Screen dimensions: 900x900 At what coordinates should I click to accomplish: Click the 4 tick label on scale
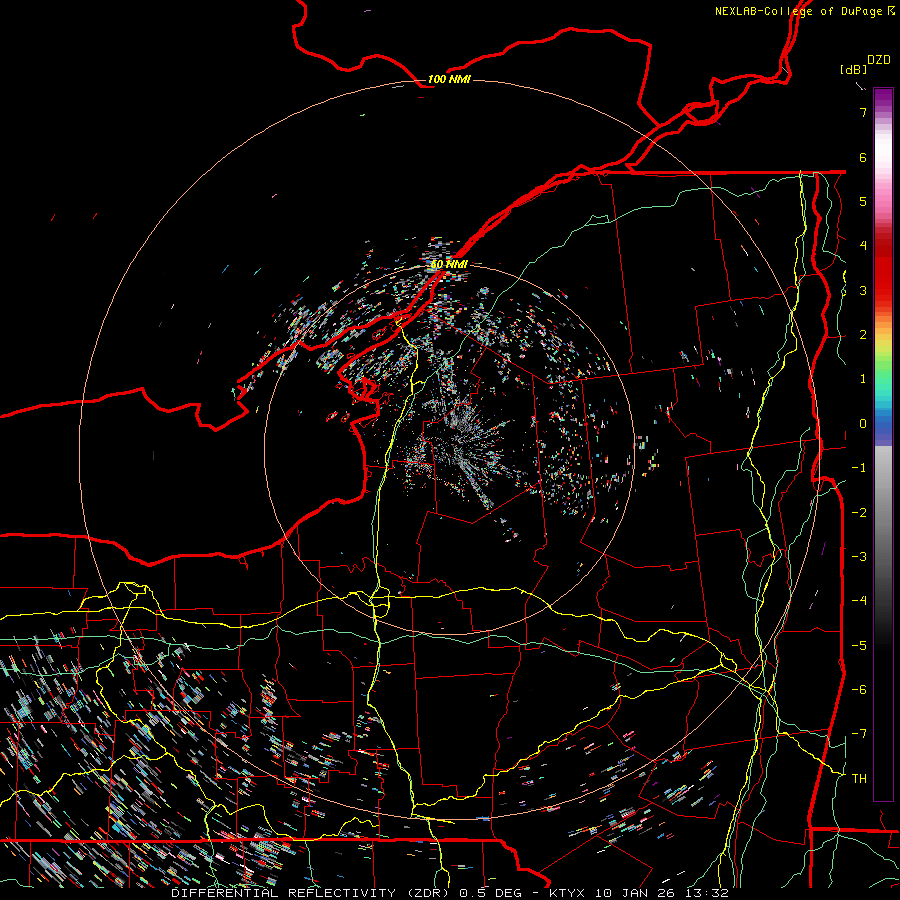click(863, 246)
